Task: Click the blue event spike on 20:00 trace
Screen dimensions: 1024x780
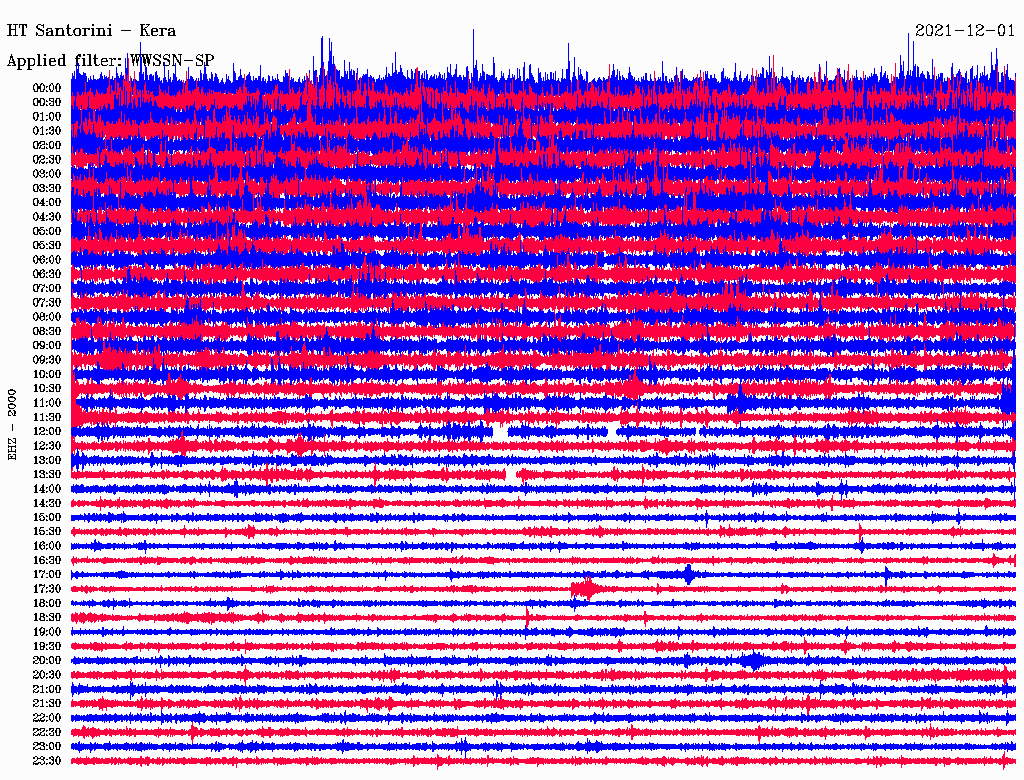Action: (754, 661)
